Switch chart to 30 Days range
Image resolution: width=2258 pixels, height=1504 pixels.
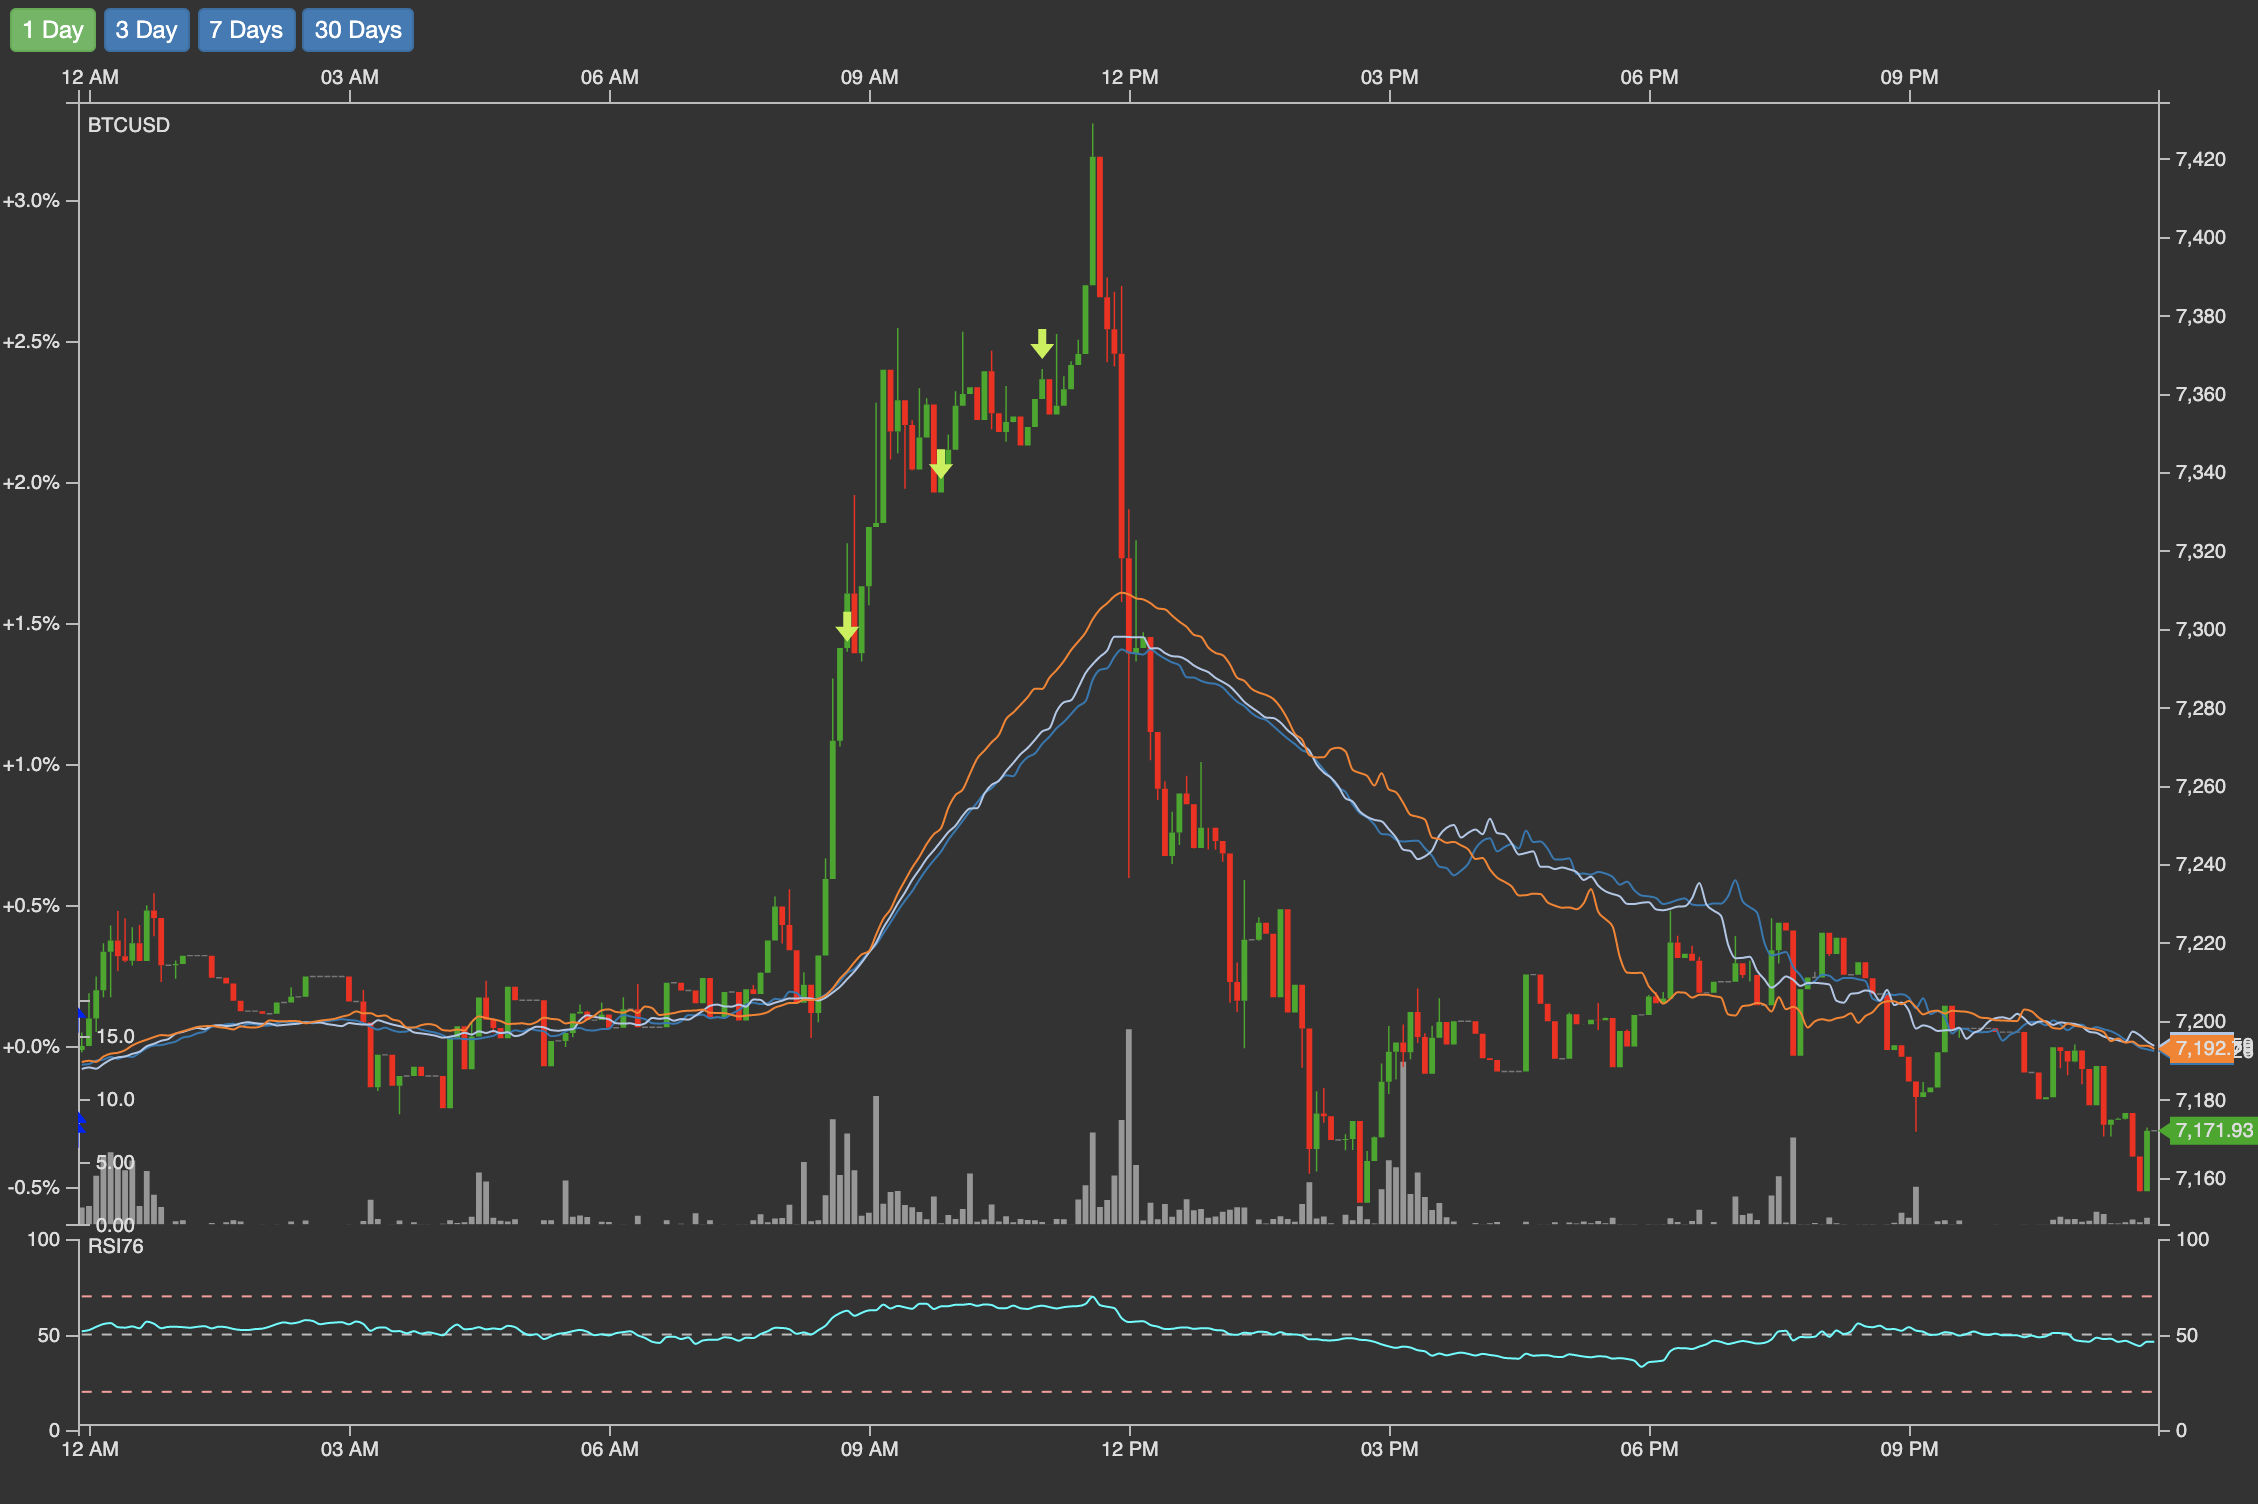358,30
